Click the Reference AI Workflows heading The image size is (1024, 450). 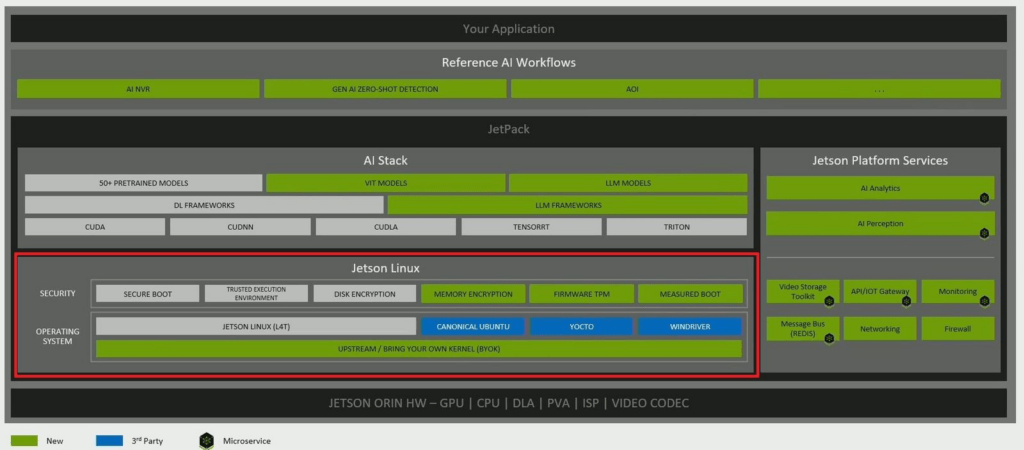coord(509,63)
